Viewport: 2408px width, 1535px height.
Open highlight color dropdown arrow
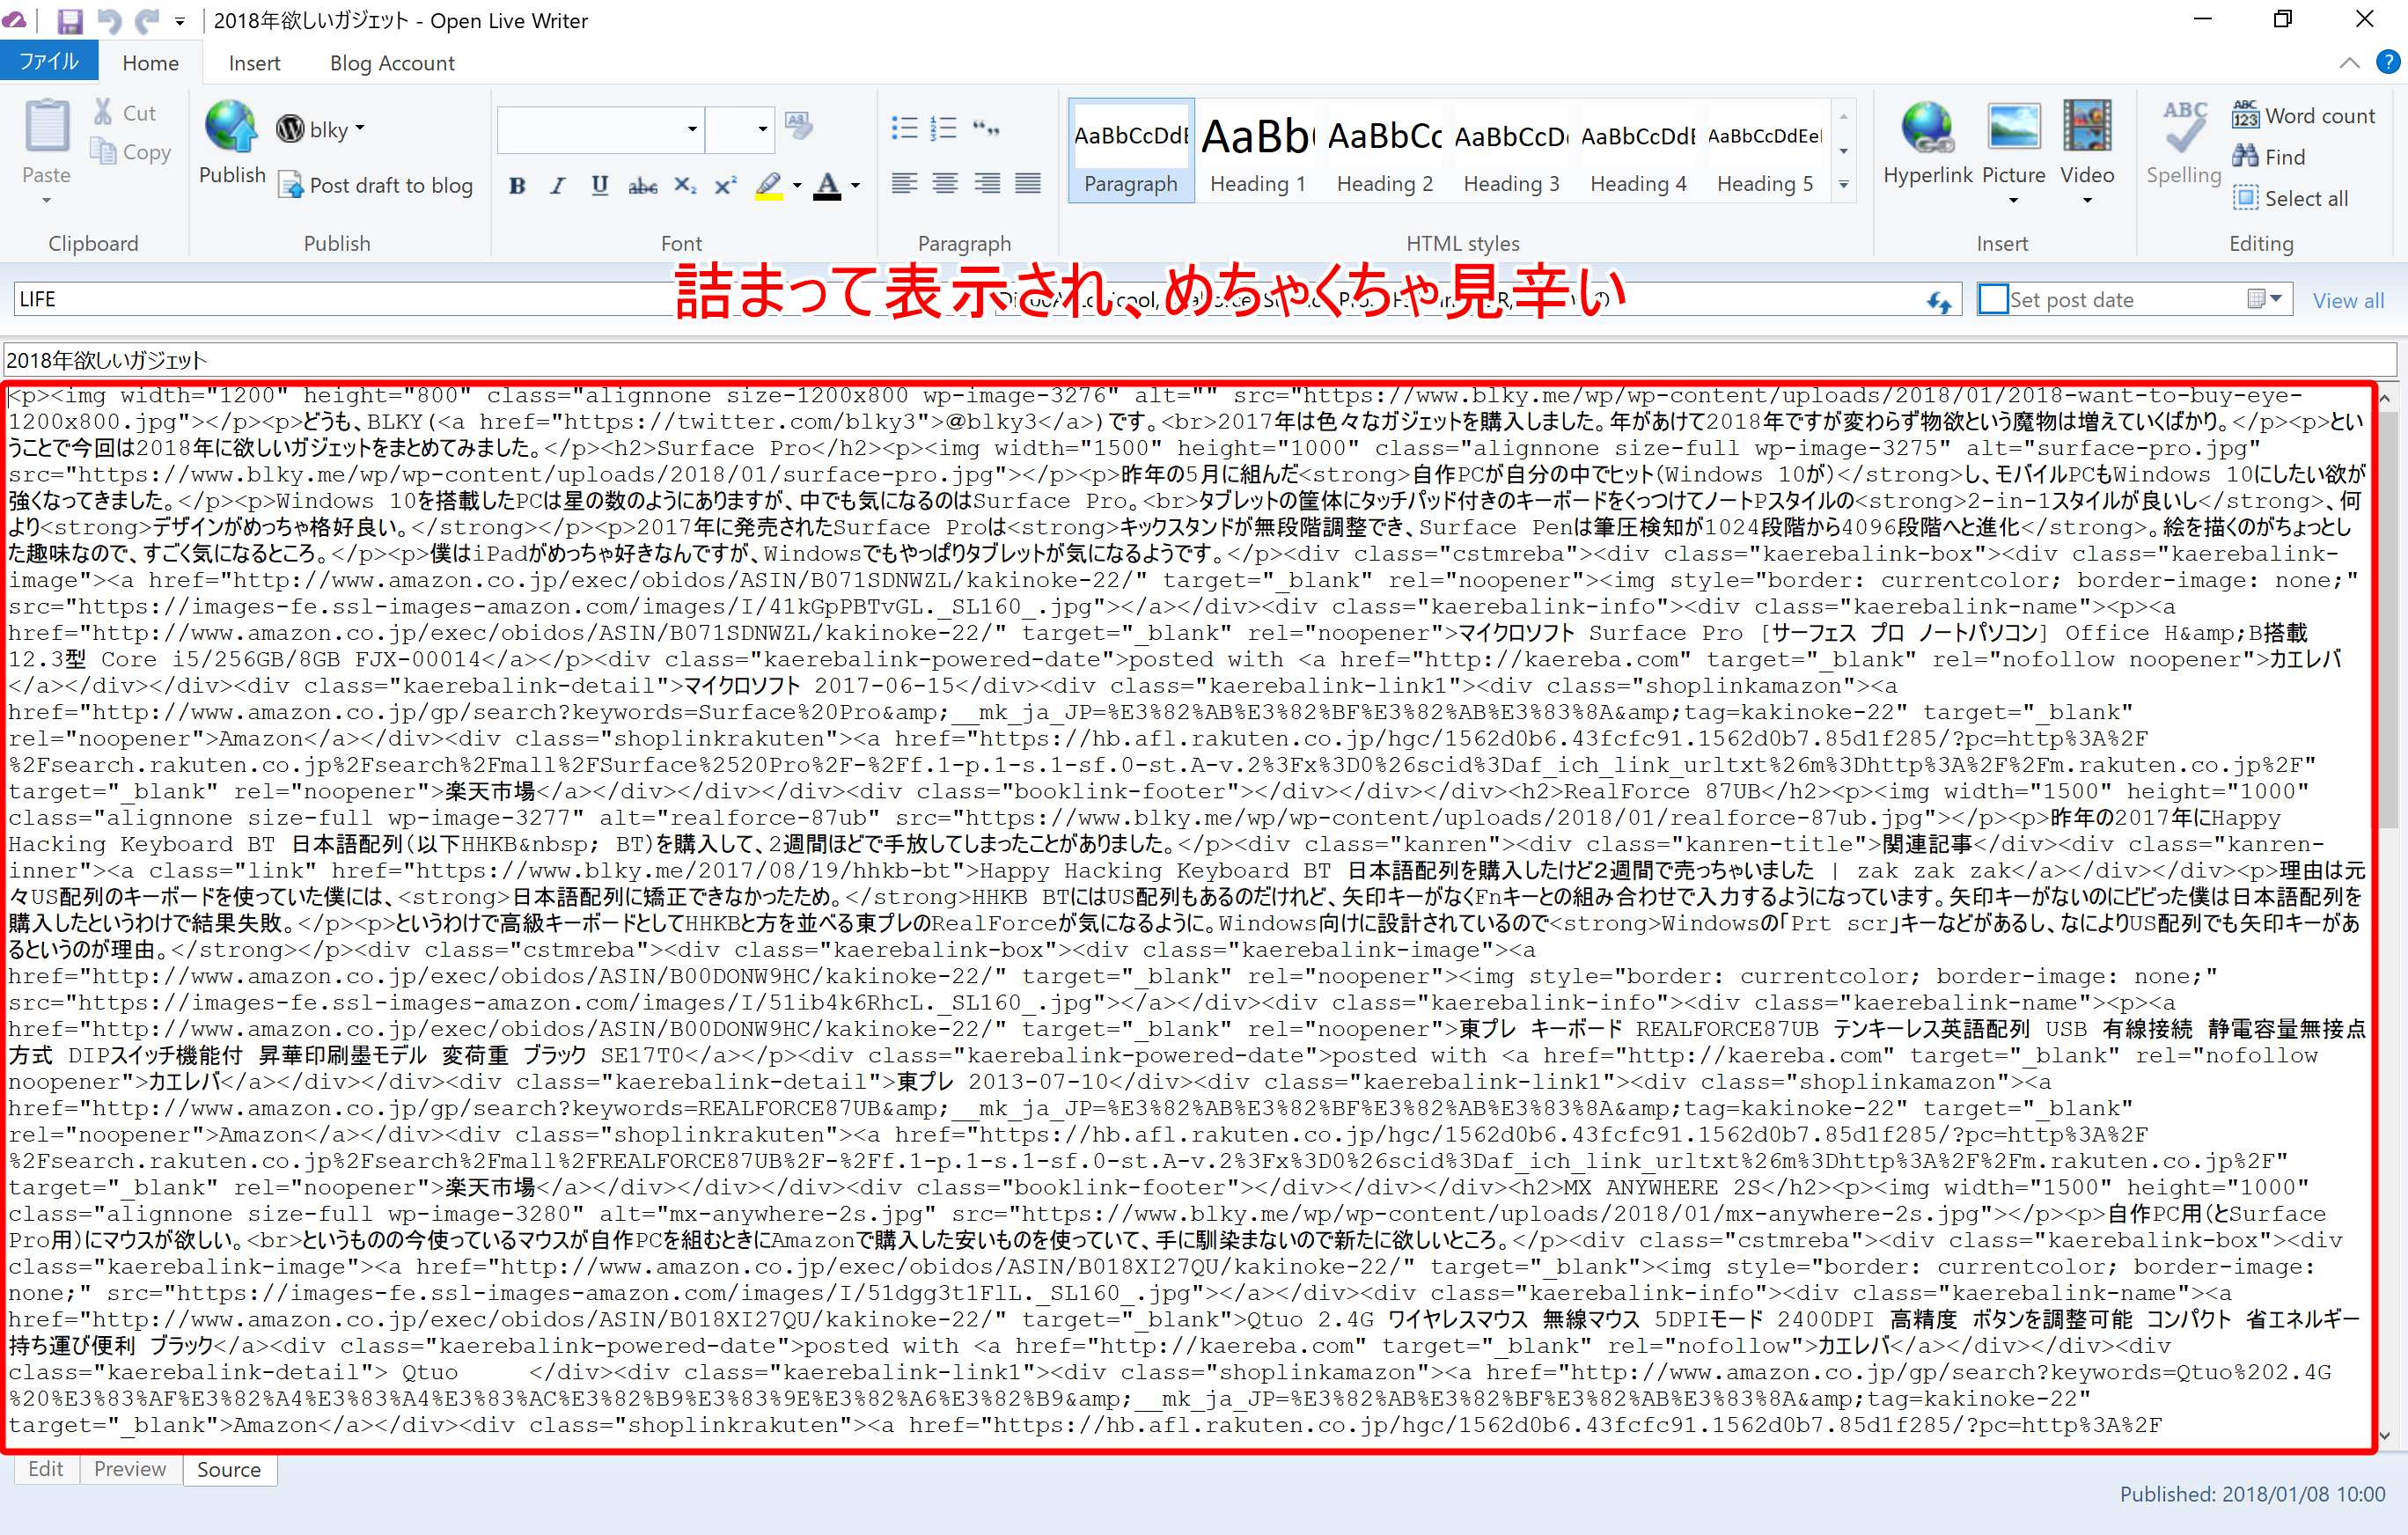797,185
